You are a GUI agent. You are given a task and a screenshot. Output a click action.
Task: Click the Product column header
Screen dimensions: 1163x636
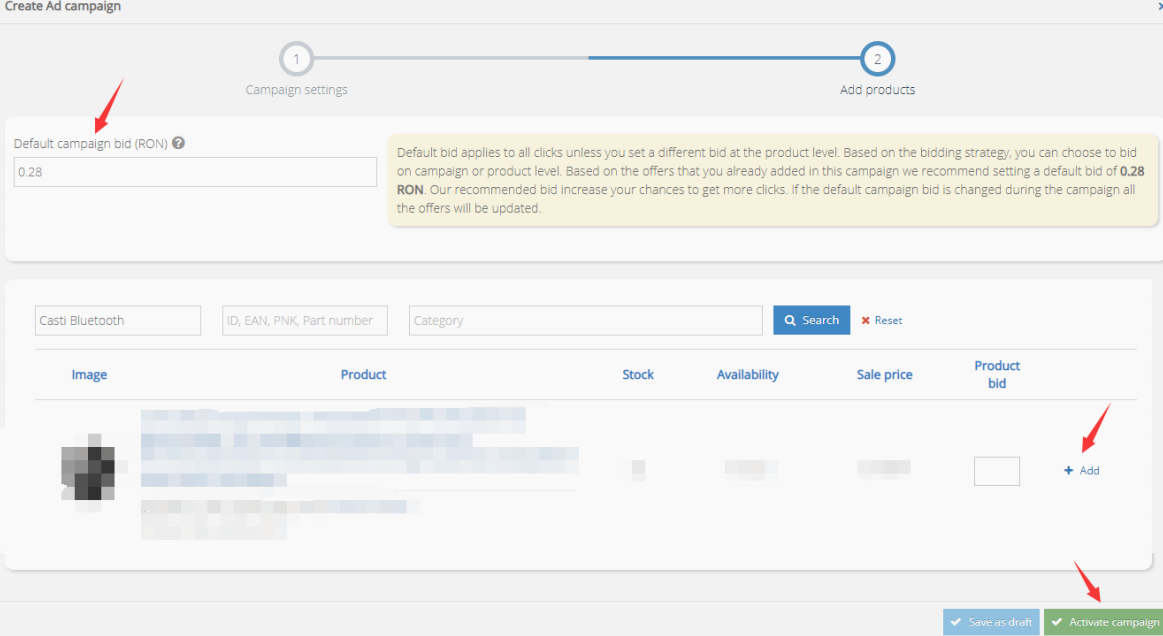coord(363,375)
